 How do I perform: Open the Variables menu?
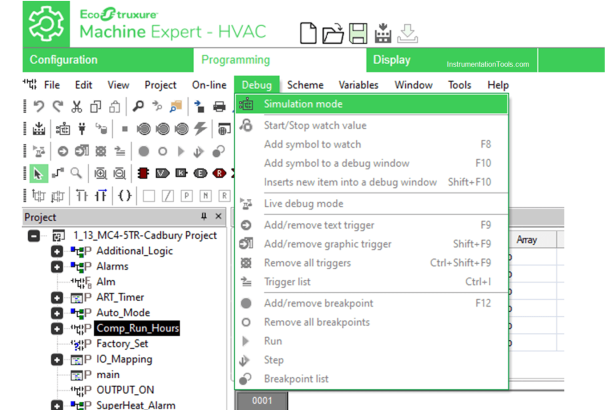coord(358,85)
